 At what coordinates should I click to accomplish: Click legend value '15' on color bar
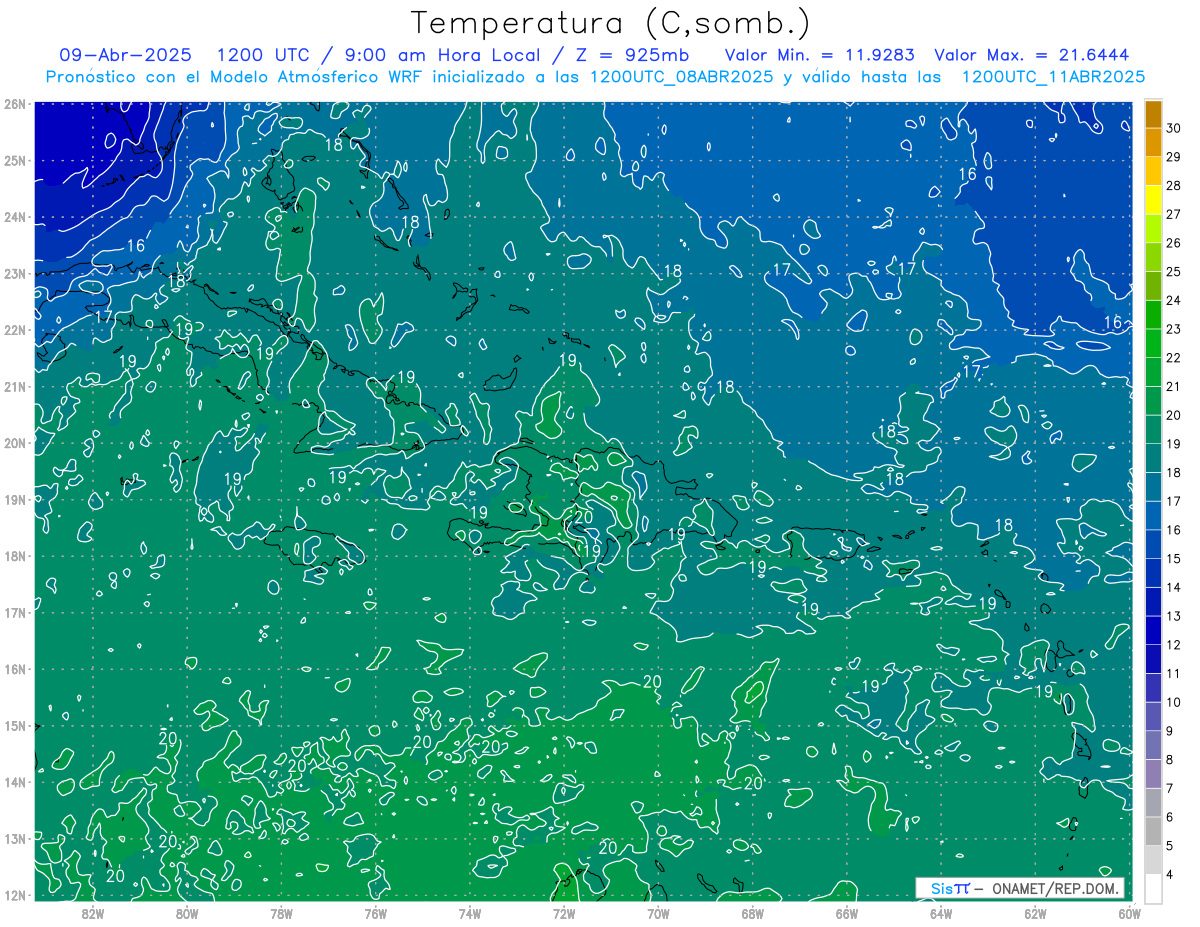point(1174,559)
